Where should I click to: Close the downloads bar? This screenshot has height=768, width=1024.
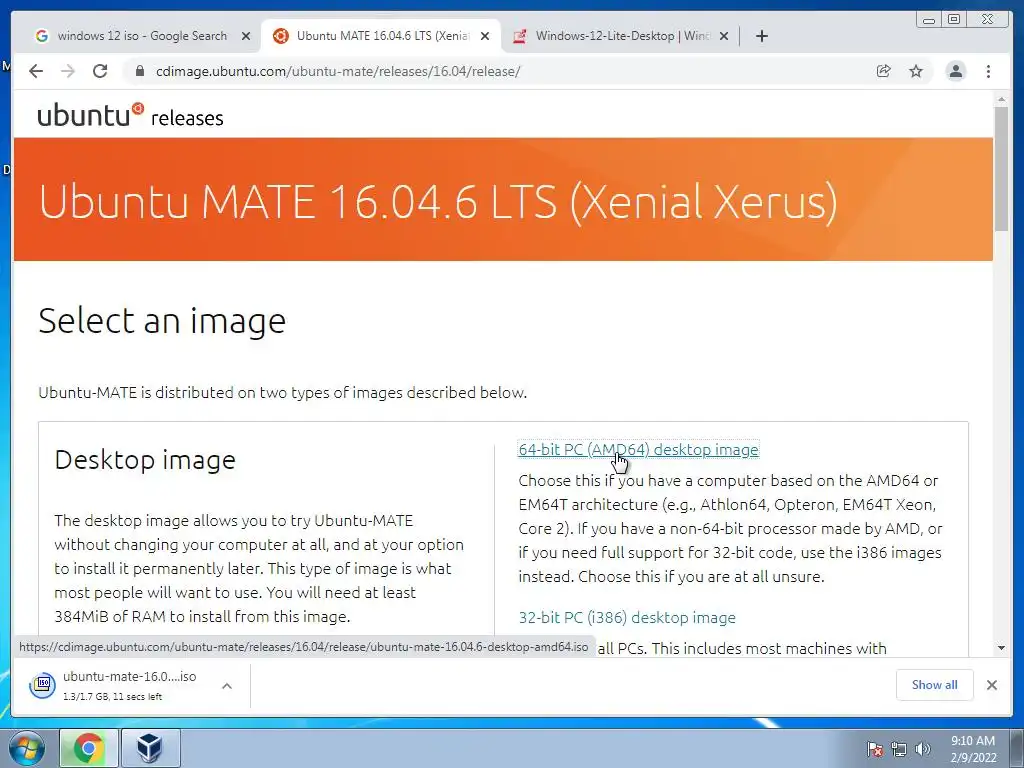pos(992,684)
